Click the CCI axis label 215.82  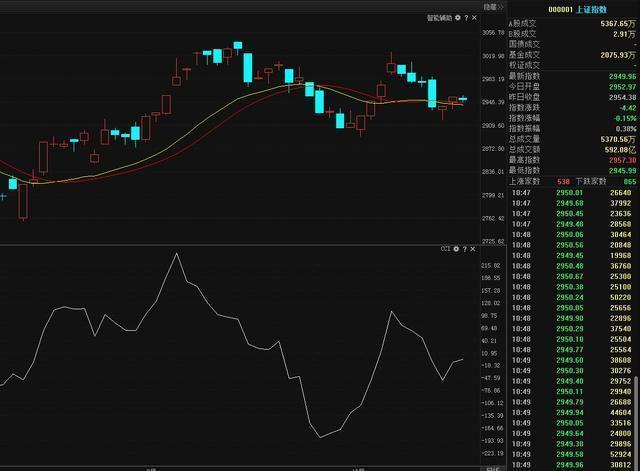(491, 266)
